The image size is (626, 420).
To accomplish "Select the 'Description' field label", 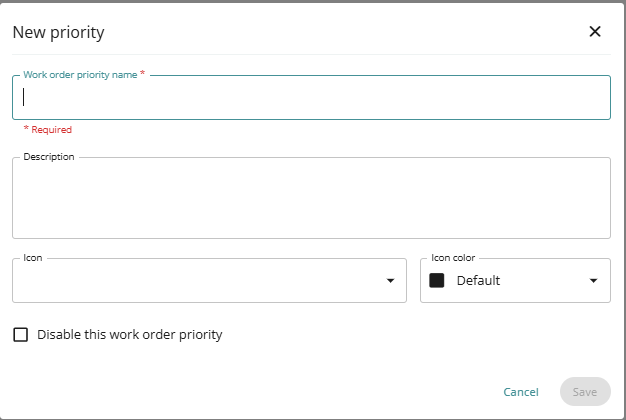I will [49, 157].
